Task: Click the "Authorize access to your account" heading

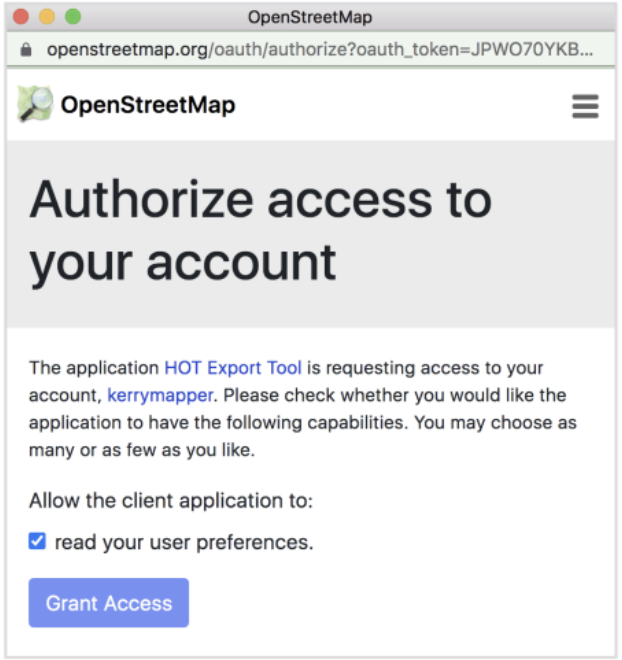Action: tap(260, 231)
